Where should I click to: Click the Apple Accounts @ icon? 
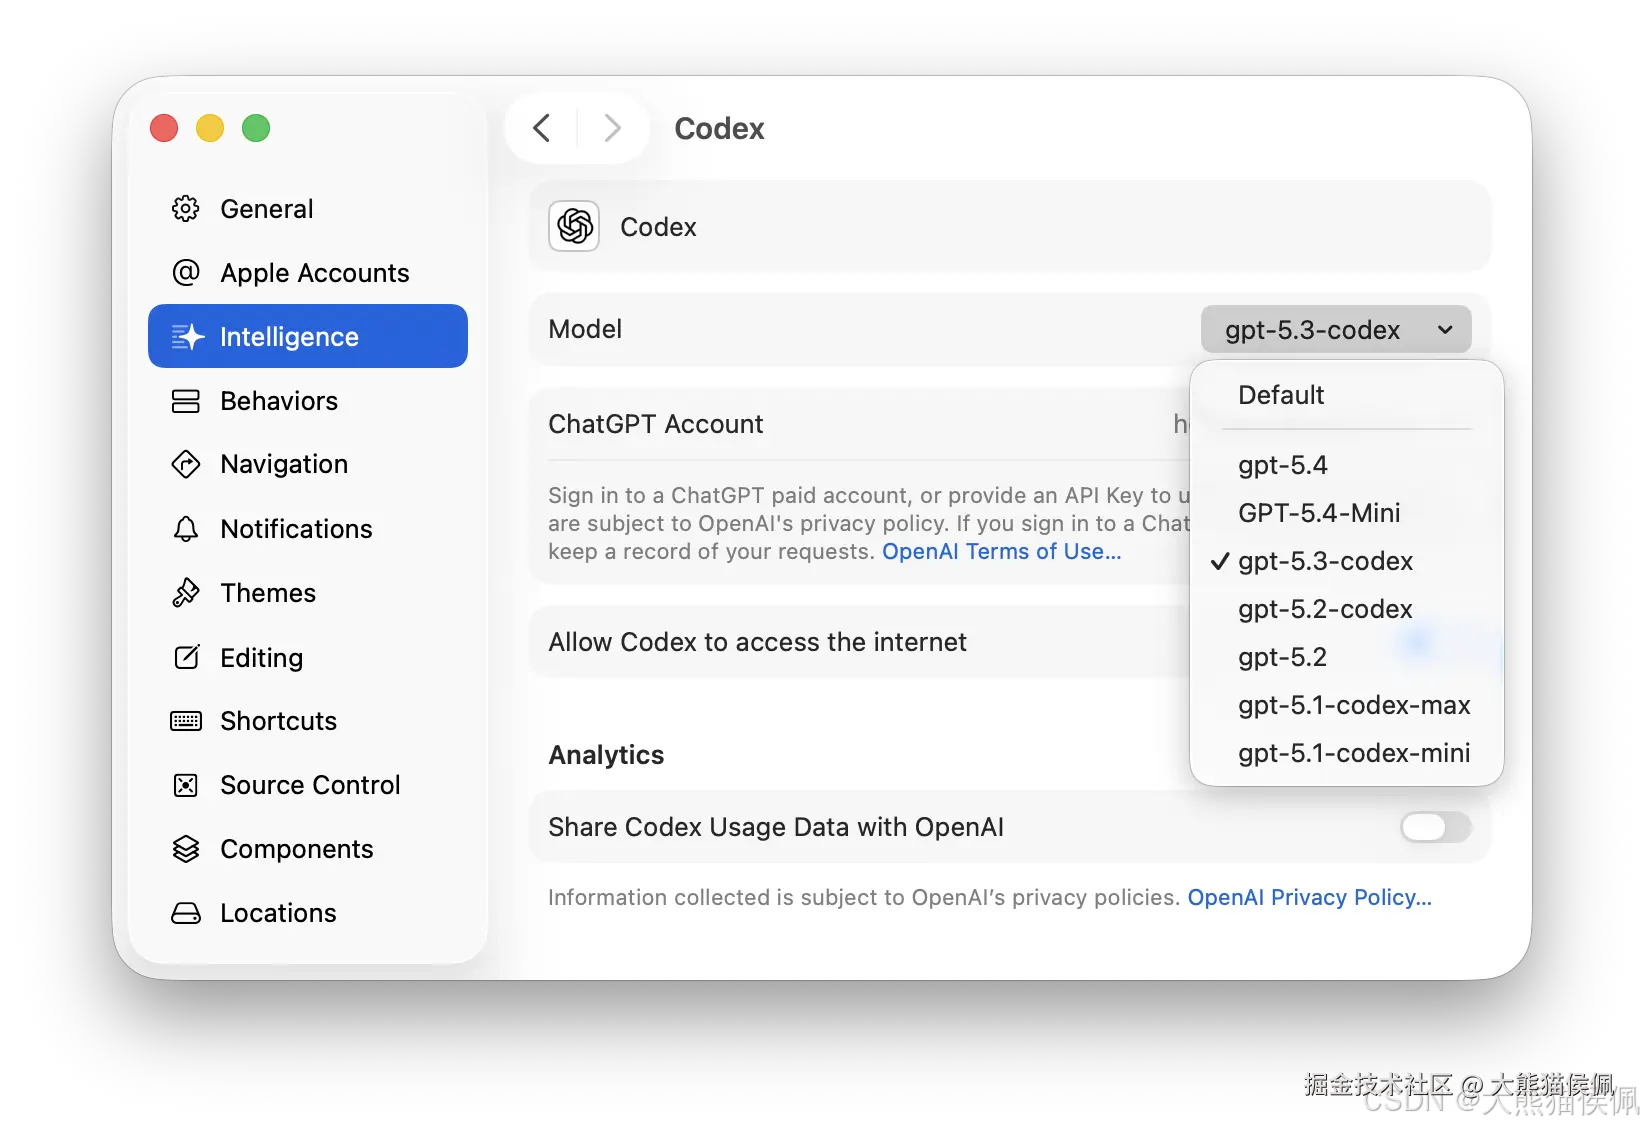point(186,273)
